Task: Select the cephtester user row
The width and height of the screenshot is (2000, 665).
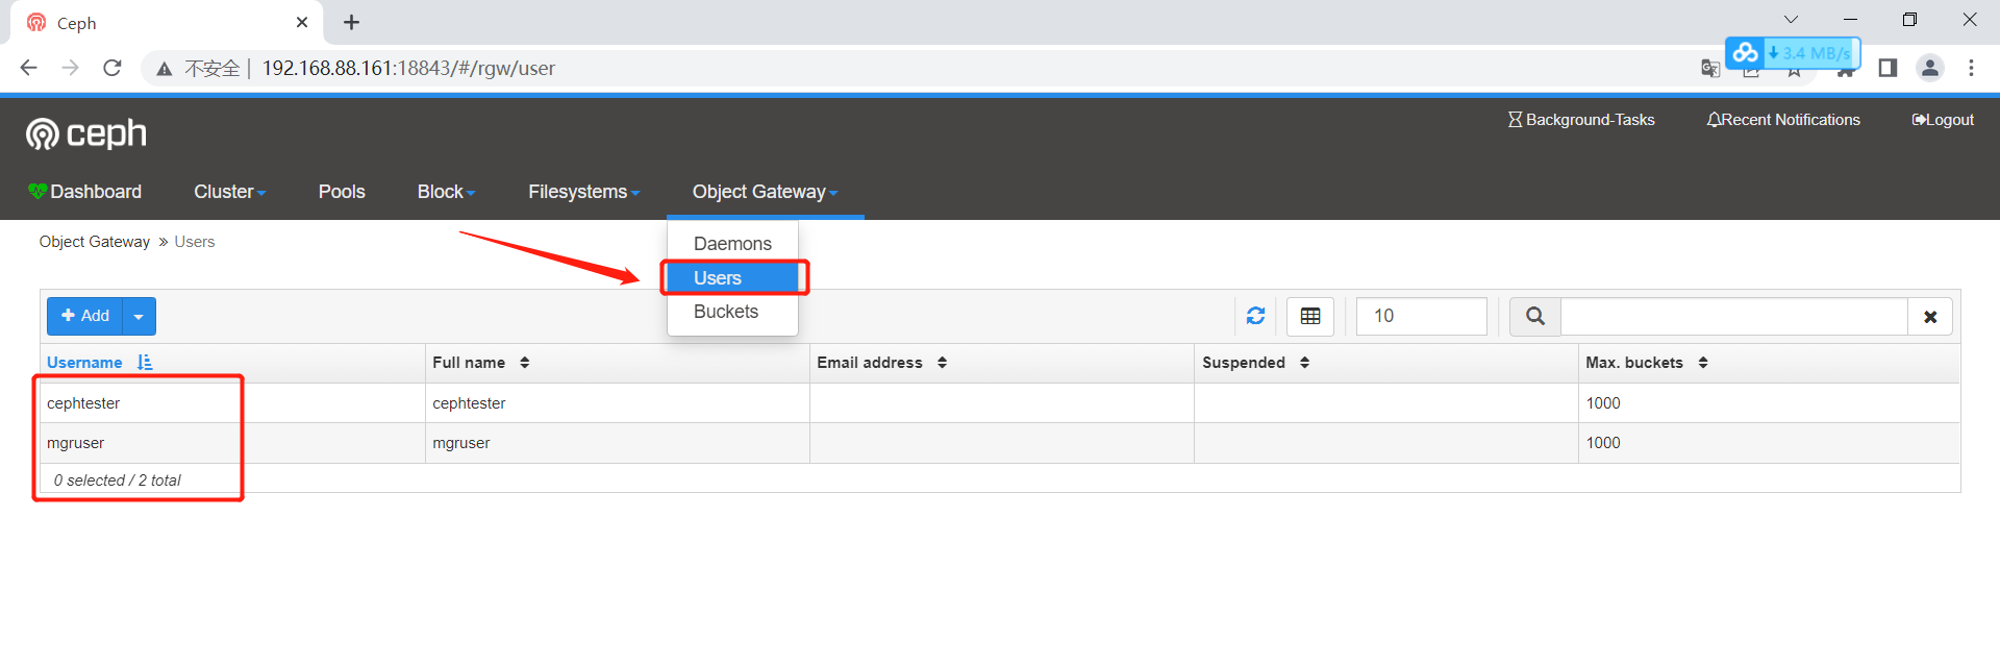Action: tap(1000, 403)
